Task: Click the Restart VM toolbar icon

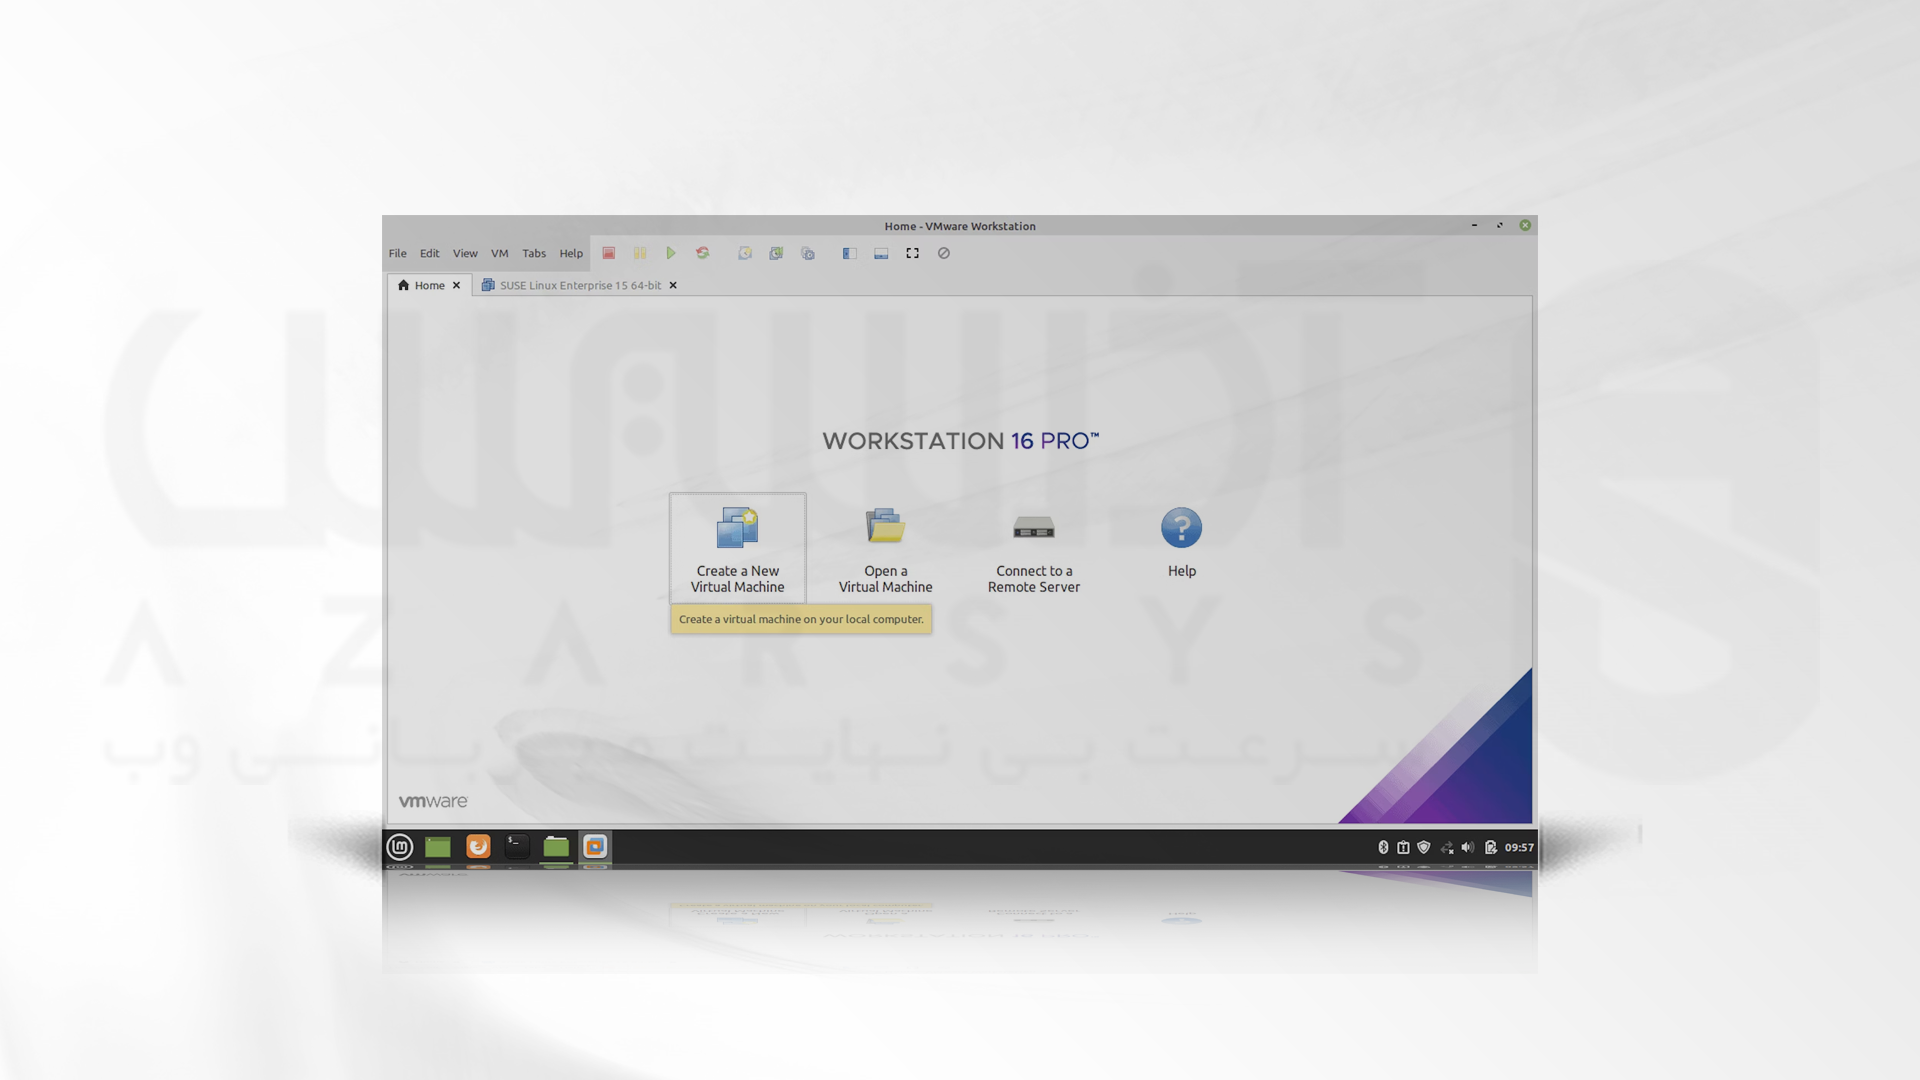Action: tap(703, 253)
